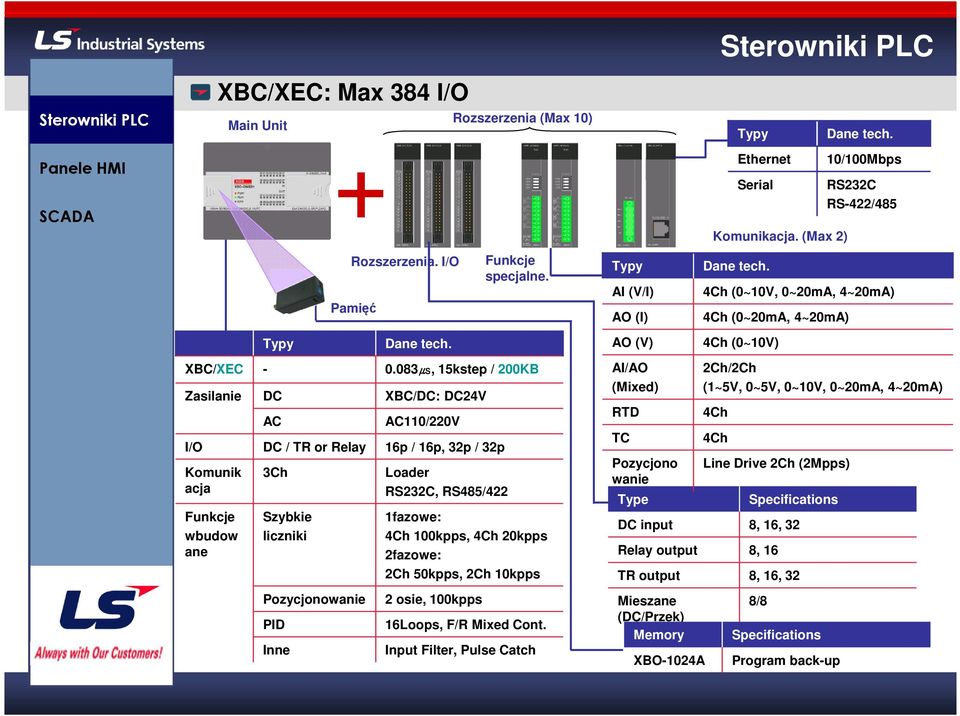
Task: Select the TR output row
Action: click(762, 576)
